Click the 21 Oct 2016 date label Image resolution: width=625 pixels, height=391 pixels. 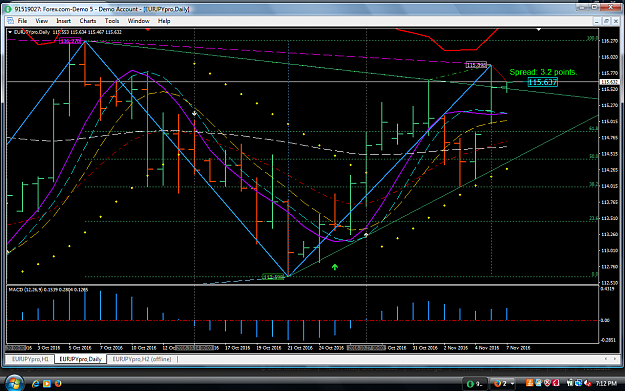point(300,348)
